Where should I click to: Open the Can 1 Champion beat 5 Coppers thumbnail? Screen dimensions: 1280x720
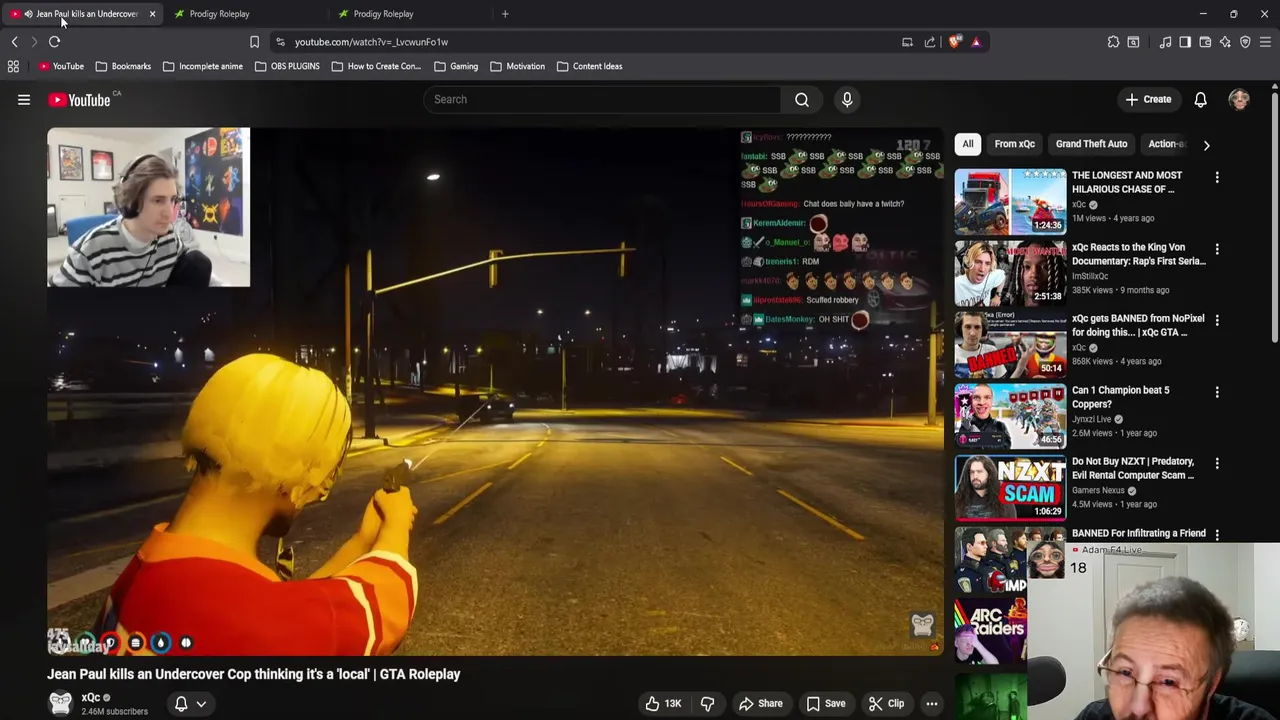(1010, 416)
